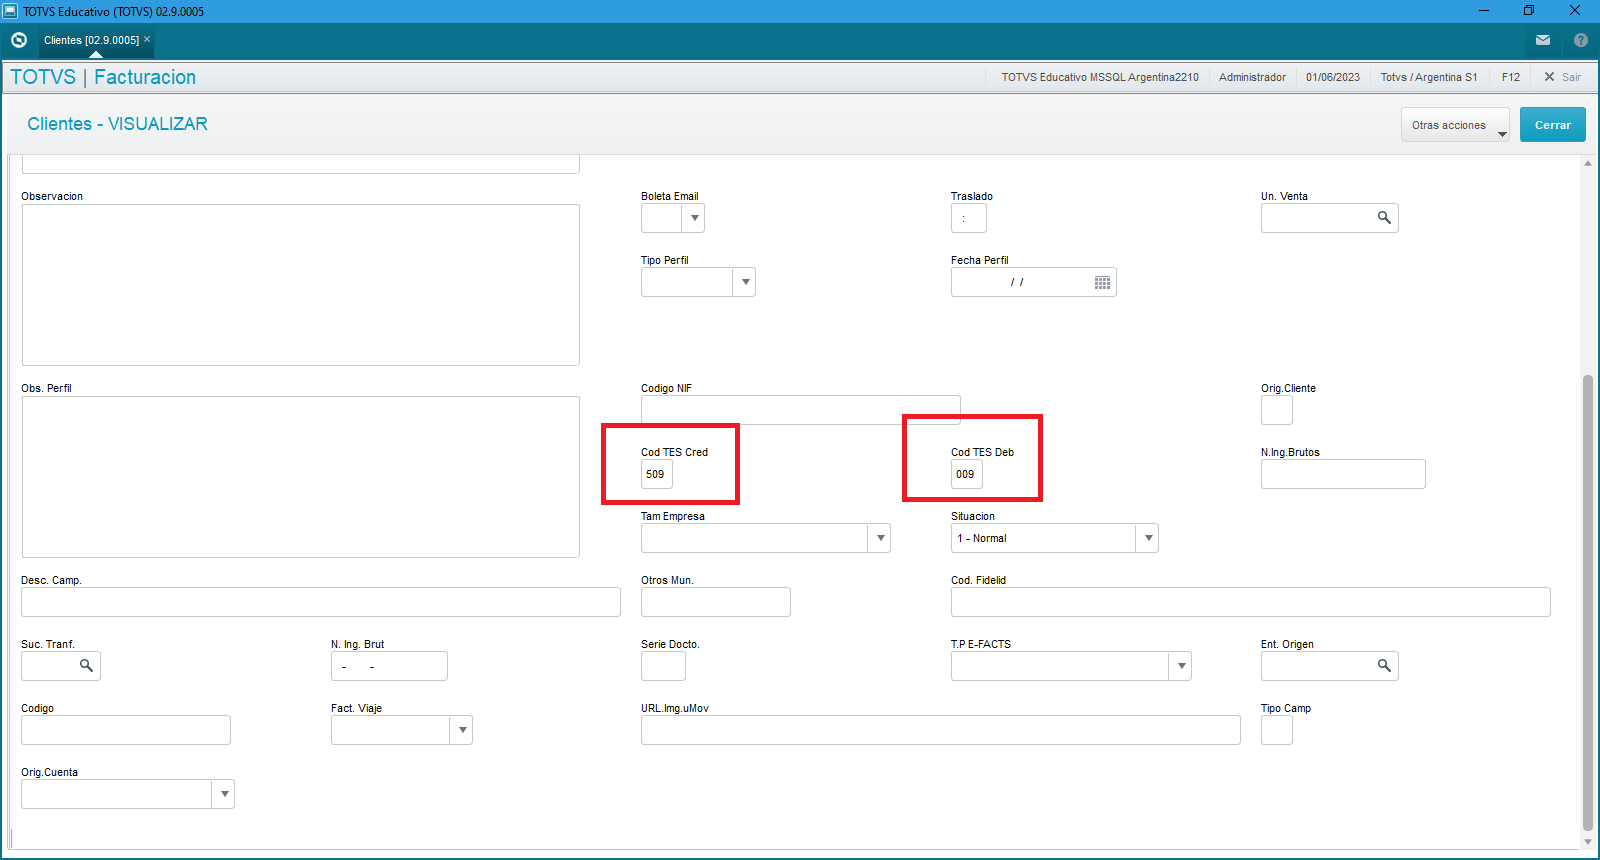This screenshot has height=860, width=1600.
Task: Open the Otras acciones menu
Action: pos(1455,125)
